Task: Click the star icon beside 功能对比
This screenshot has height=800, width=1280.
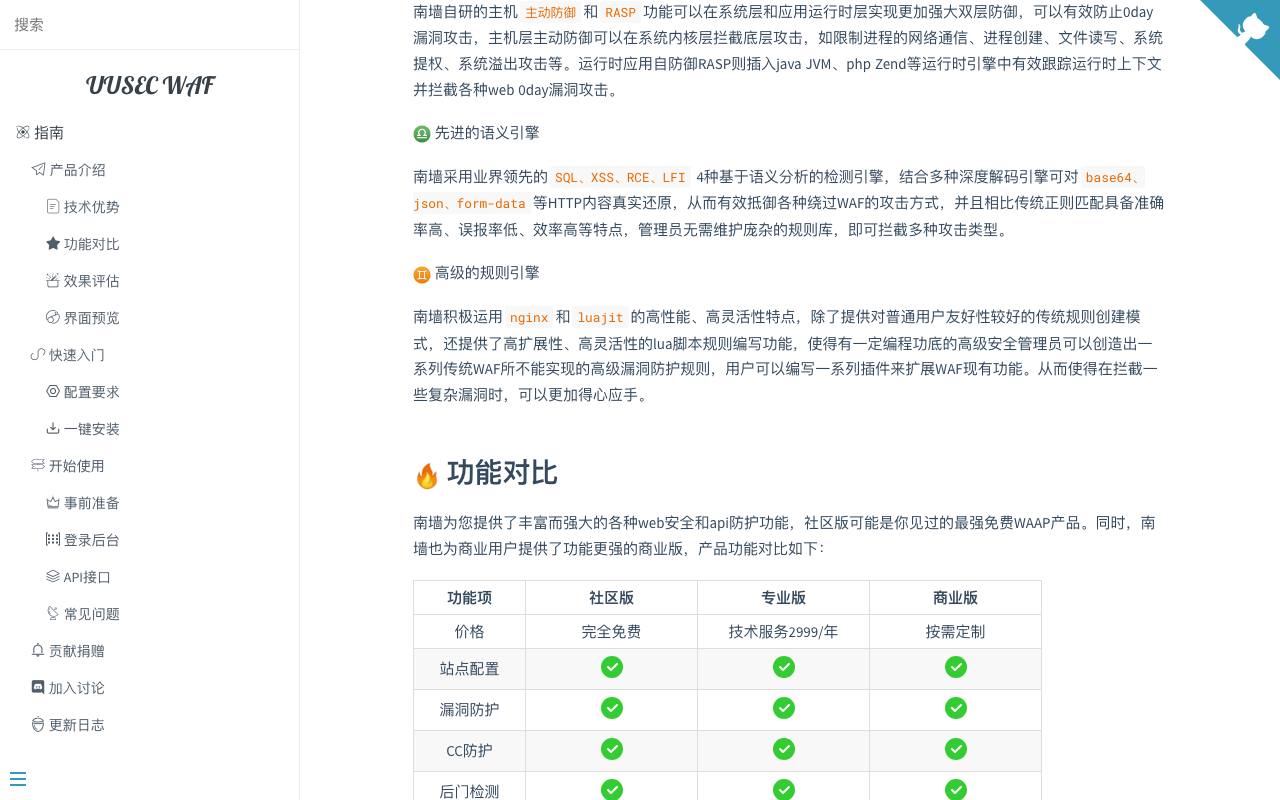Action: [53, 243]
